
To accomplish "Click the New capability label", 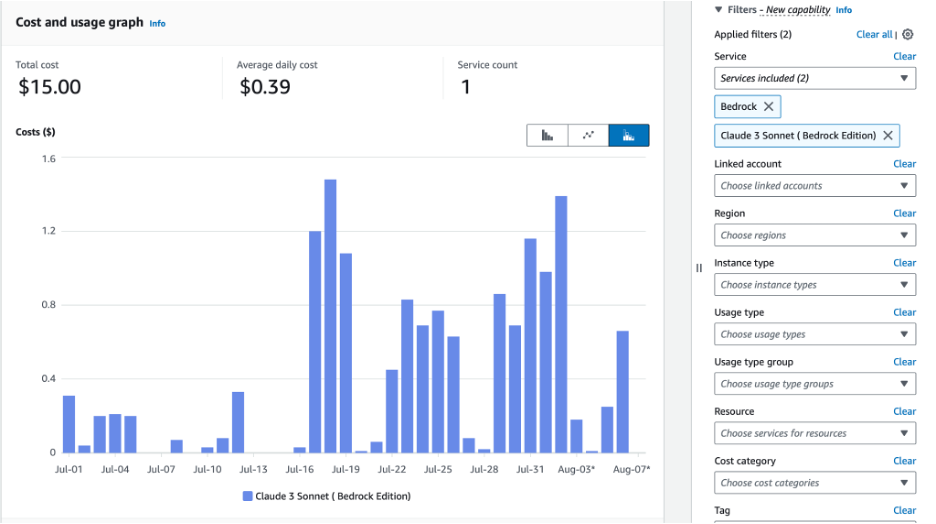I will pyautogui.click(x=798, y=10).
